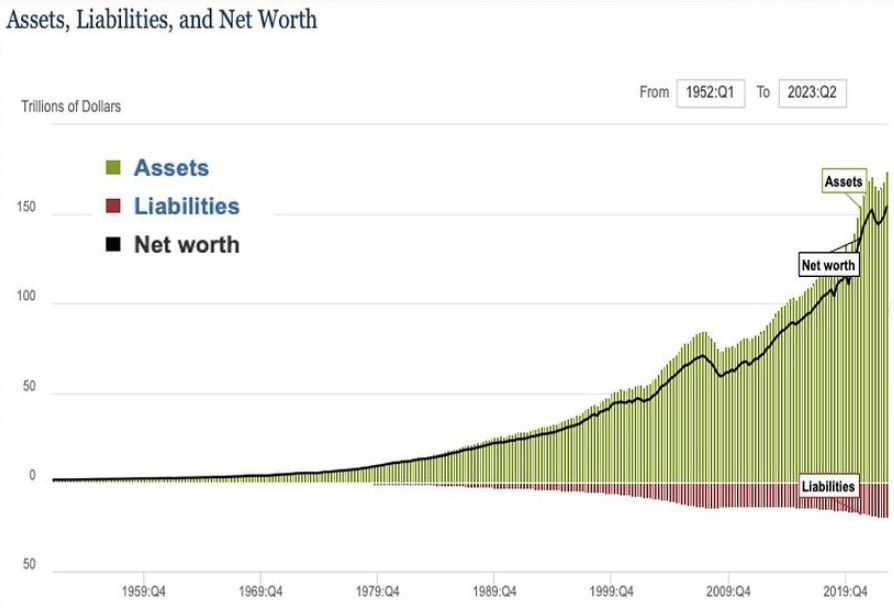Screen dimensions: 894x616
Task: Click the black Net worth legend swatch
Action: tap(113, 244)
